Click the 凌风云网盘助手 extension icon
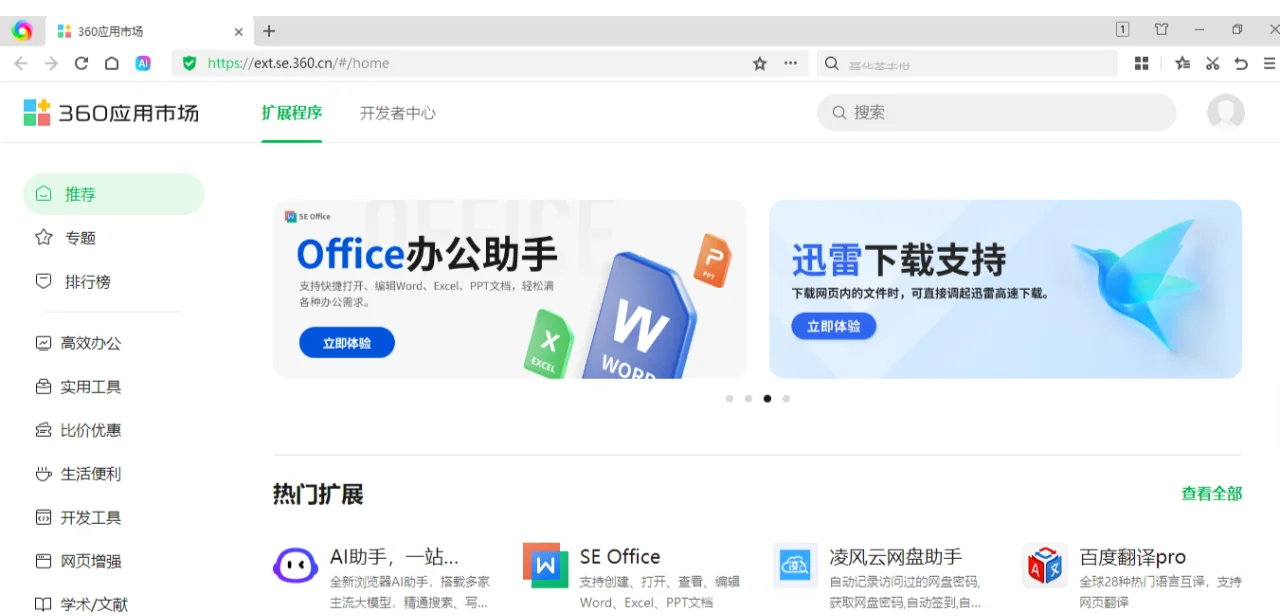 point(795,566)
